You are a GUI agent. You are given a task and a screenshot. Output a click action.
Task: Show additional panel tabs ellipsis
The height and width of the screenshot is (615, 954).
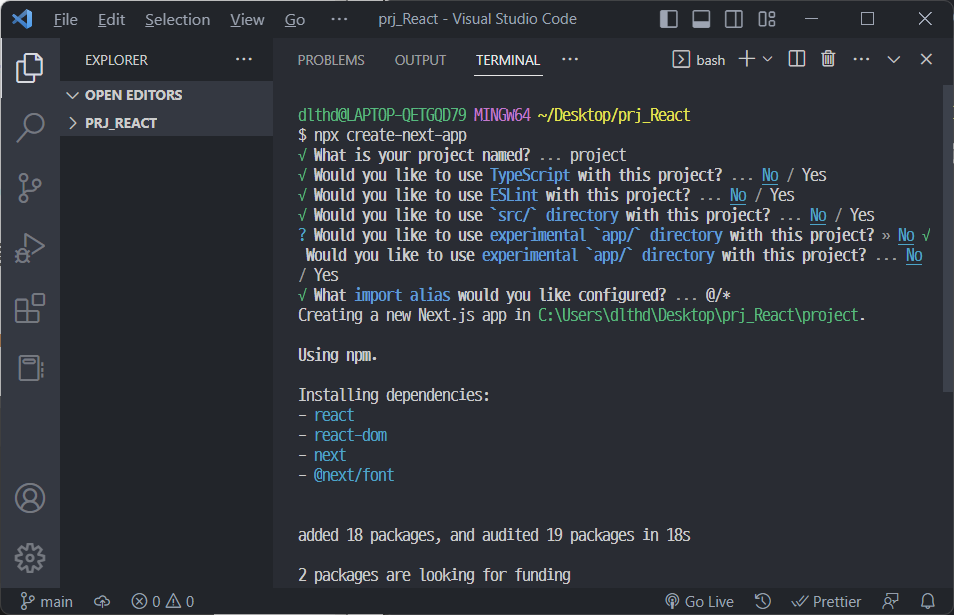pos(569,60)
